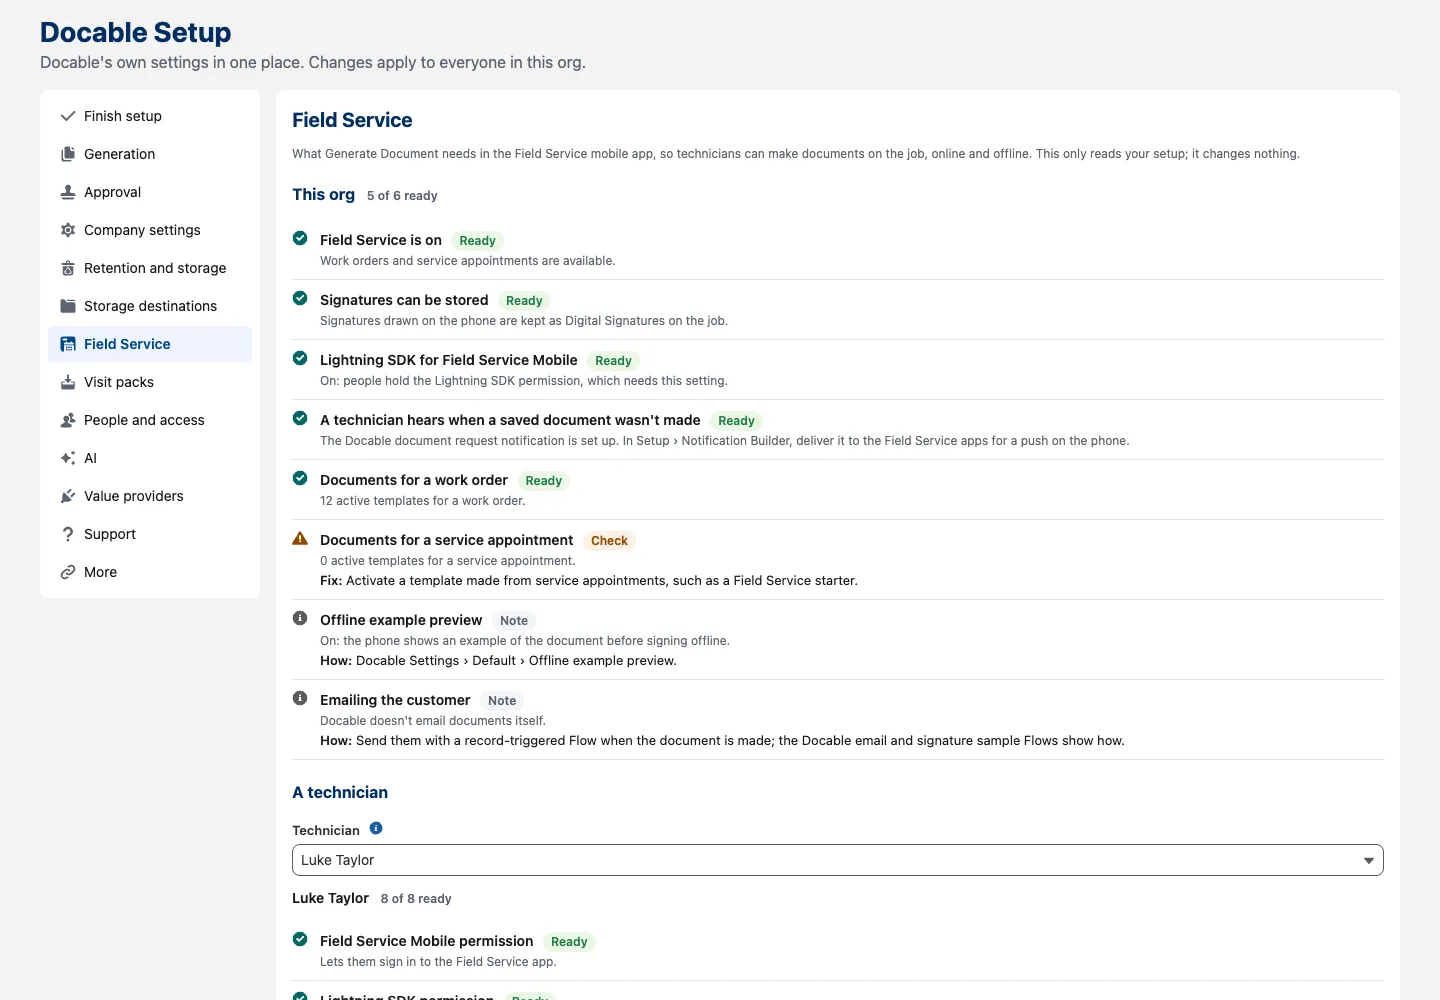Click the Value providers icon
This screenshot has height=1000, width=1440.
tap(68, 496)
